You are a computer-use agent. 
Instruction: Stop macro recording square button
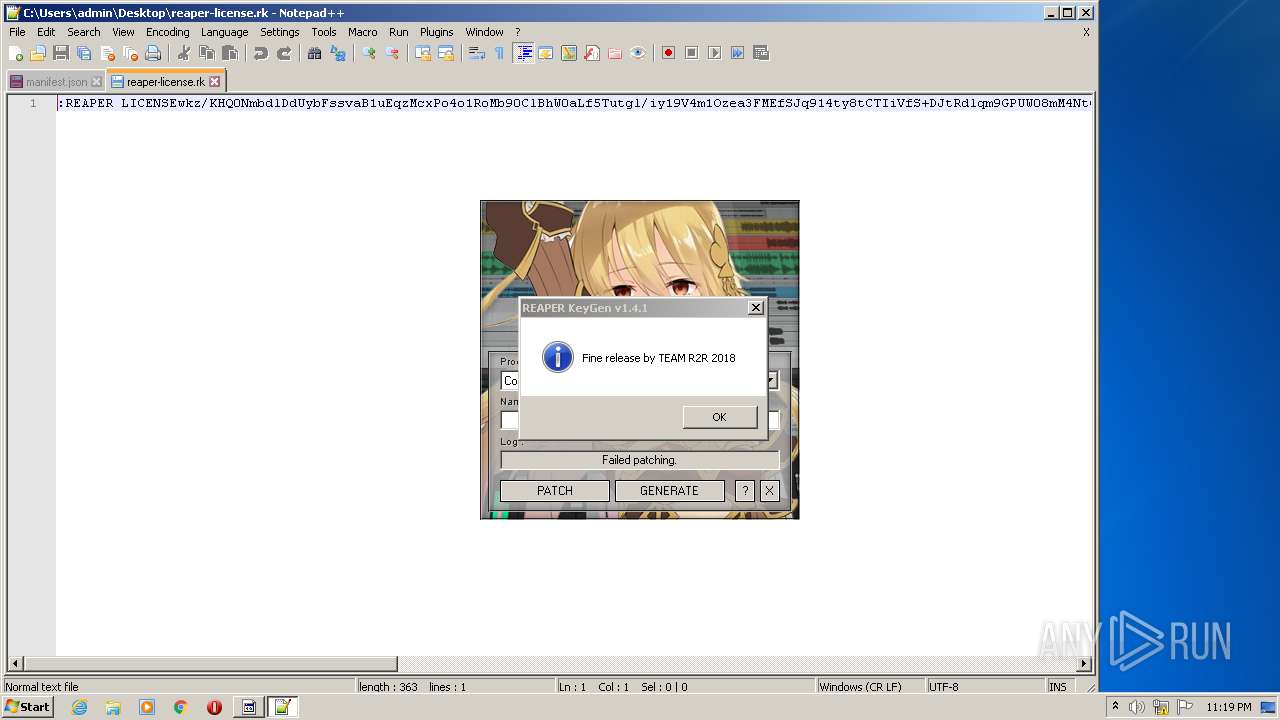691,53
